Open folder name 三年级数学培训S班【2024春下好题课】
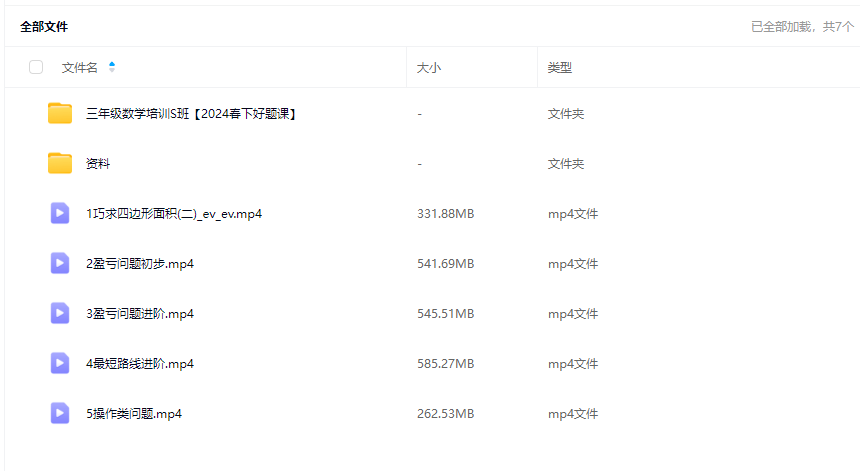Image resolution: width=860 pixels, height=471 pixels. [191, 114]
